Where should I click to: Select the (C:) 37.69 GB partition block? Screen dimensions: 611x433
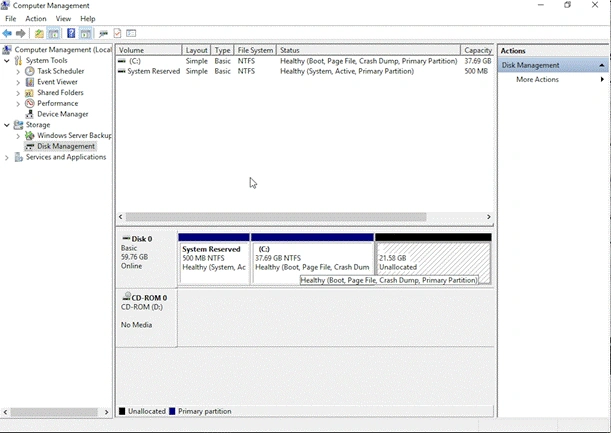click(313, 257)
